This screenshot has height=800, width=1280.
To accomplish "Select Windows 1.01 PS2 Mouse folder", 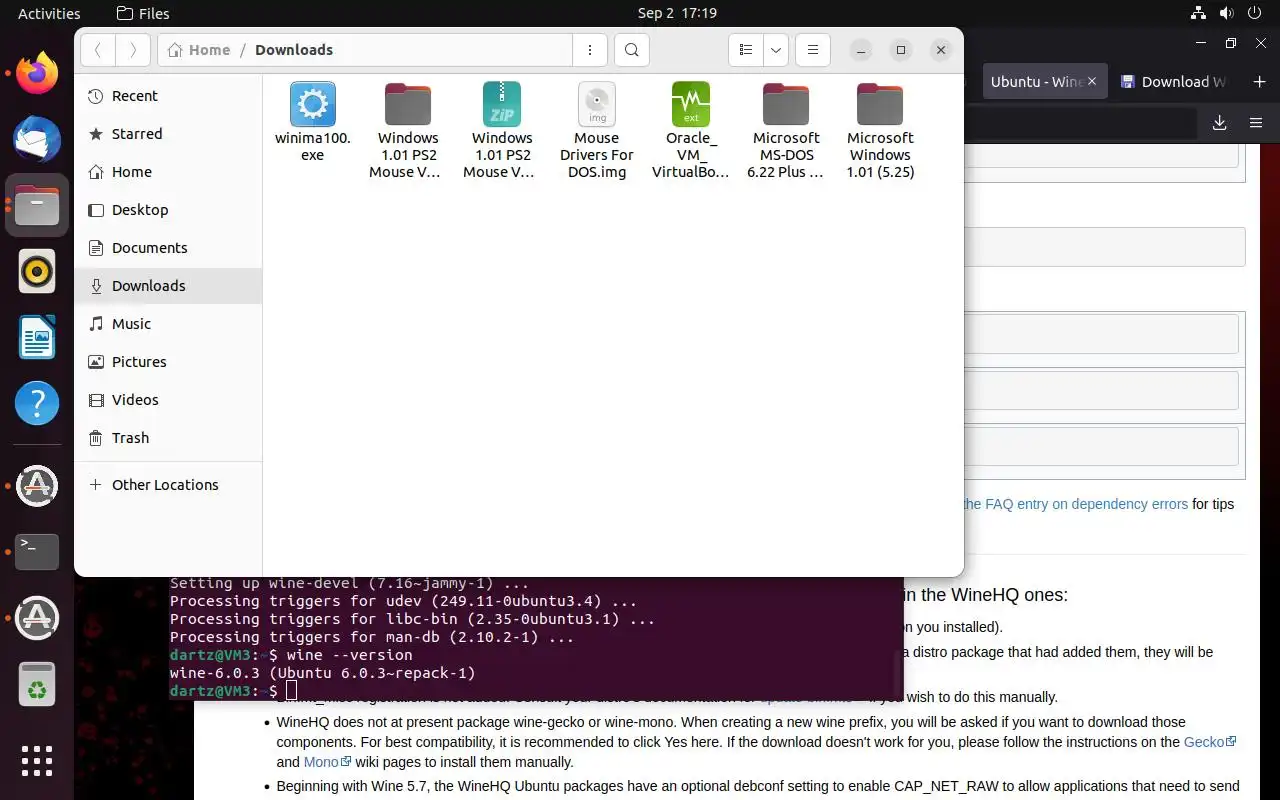I will 408,130.
